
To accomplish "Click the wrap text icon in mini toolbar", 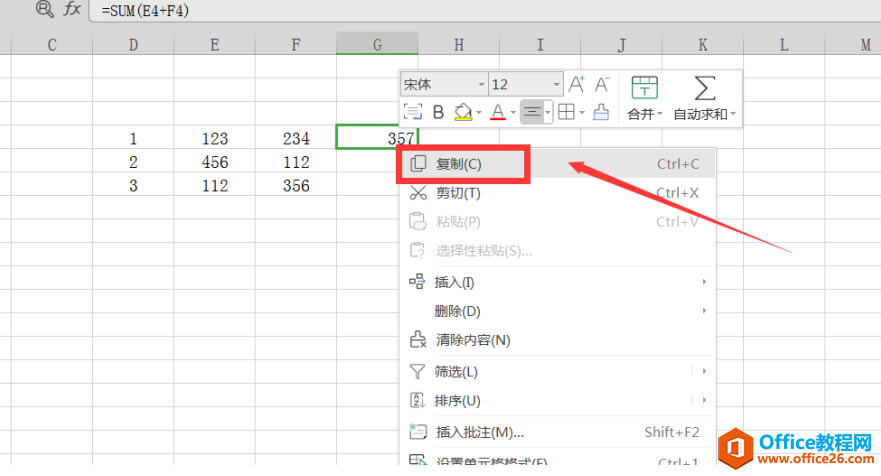I will coord(413,112).
